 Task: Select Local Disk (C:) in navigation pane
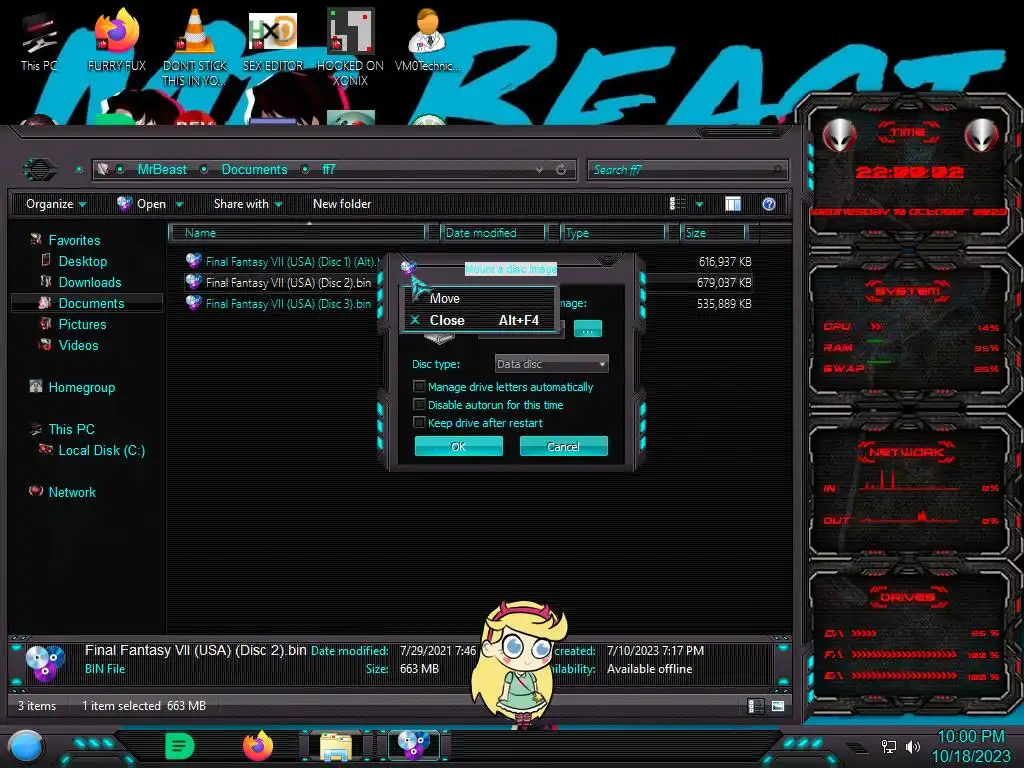coord(101,451)
